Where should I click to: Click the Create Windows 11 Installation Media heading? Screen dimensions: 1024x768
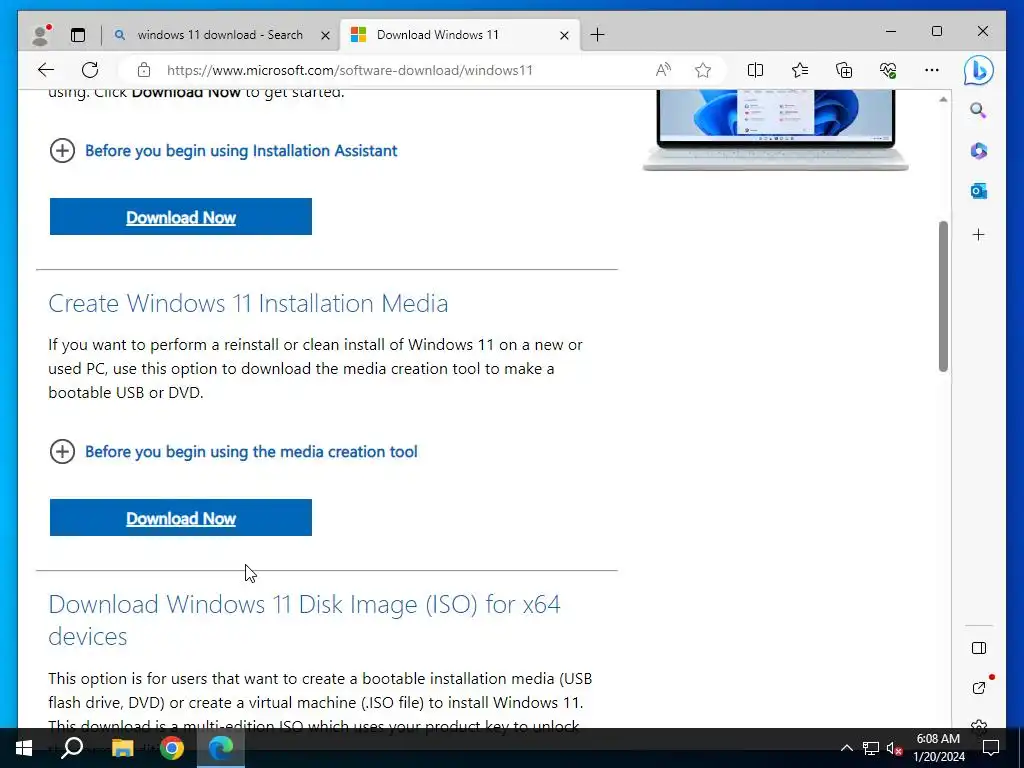pyautogui.click(x=248, y=303)
